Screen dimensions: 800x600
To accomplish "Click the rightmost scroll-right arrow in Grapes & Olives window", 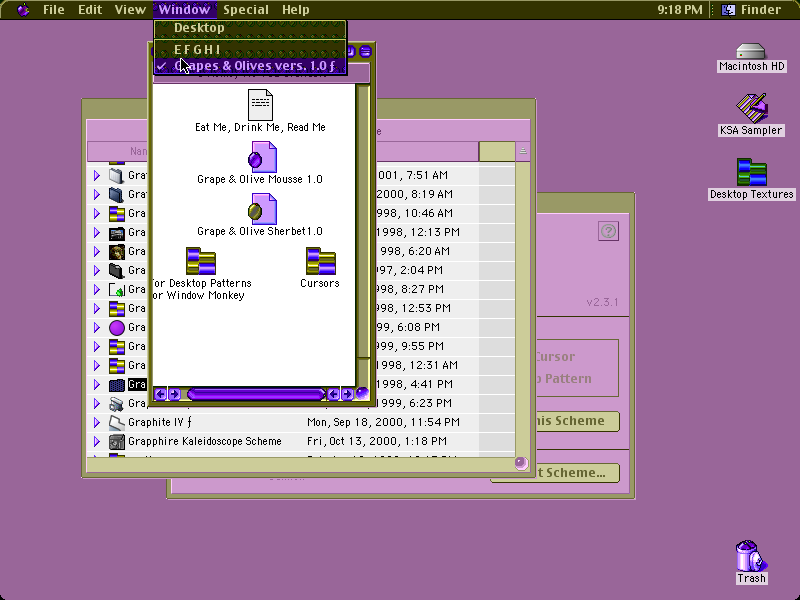I will 347,394.
